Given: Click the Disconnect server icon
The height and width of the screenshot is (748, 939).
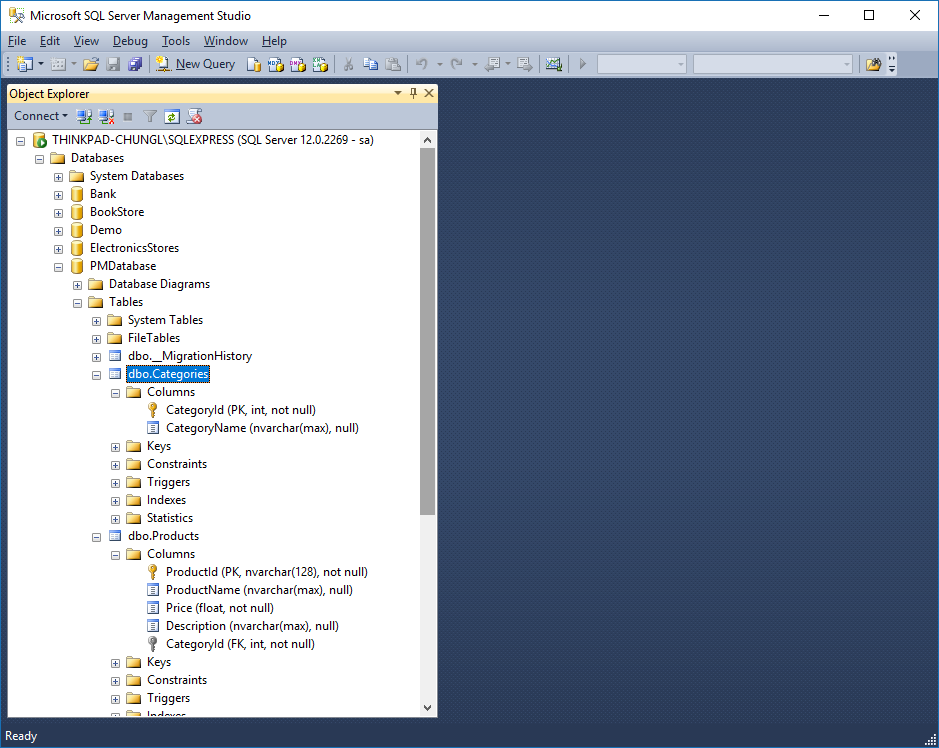Looking at the screenshot, I should (x=106, y=116).
